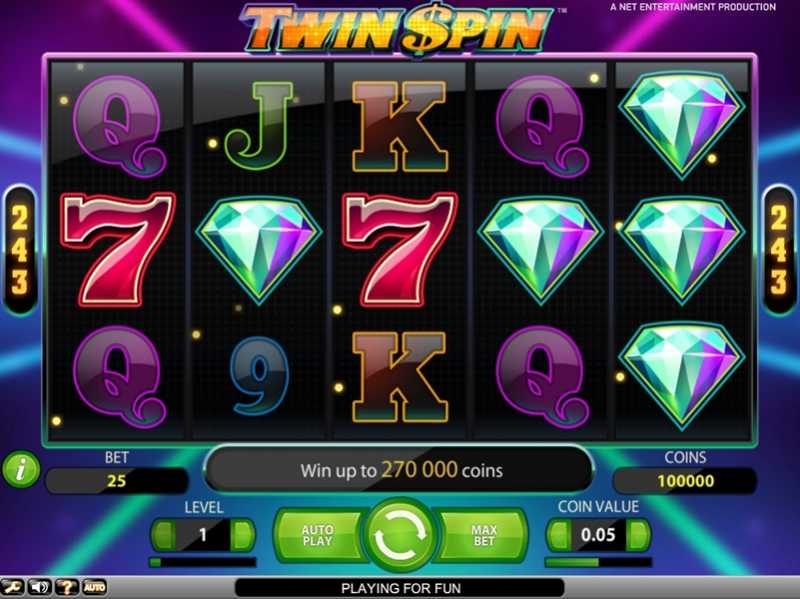Click the green J symbol on second reel
The height and width of the screenshot is (599, 800).
259,126
